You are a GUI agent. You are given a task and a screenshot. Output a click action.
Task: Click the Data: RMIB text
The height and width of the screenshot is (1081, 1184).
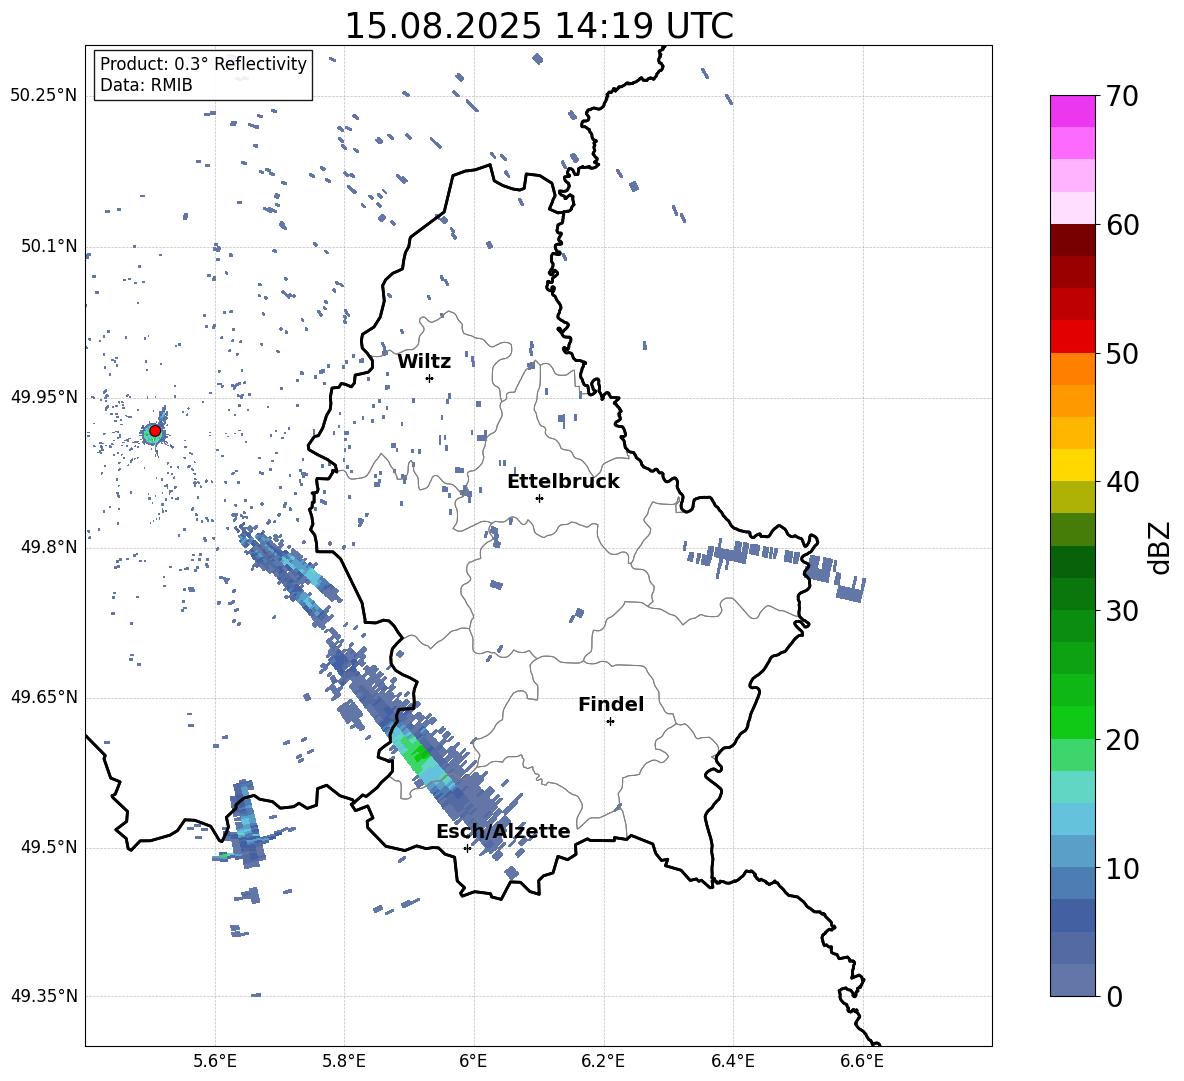(x=146, y=85)
